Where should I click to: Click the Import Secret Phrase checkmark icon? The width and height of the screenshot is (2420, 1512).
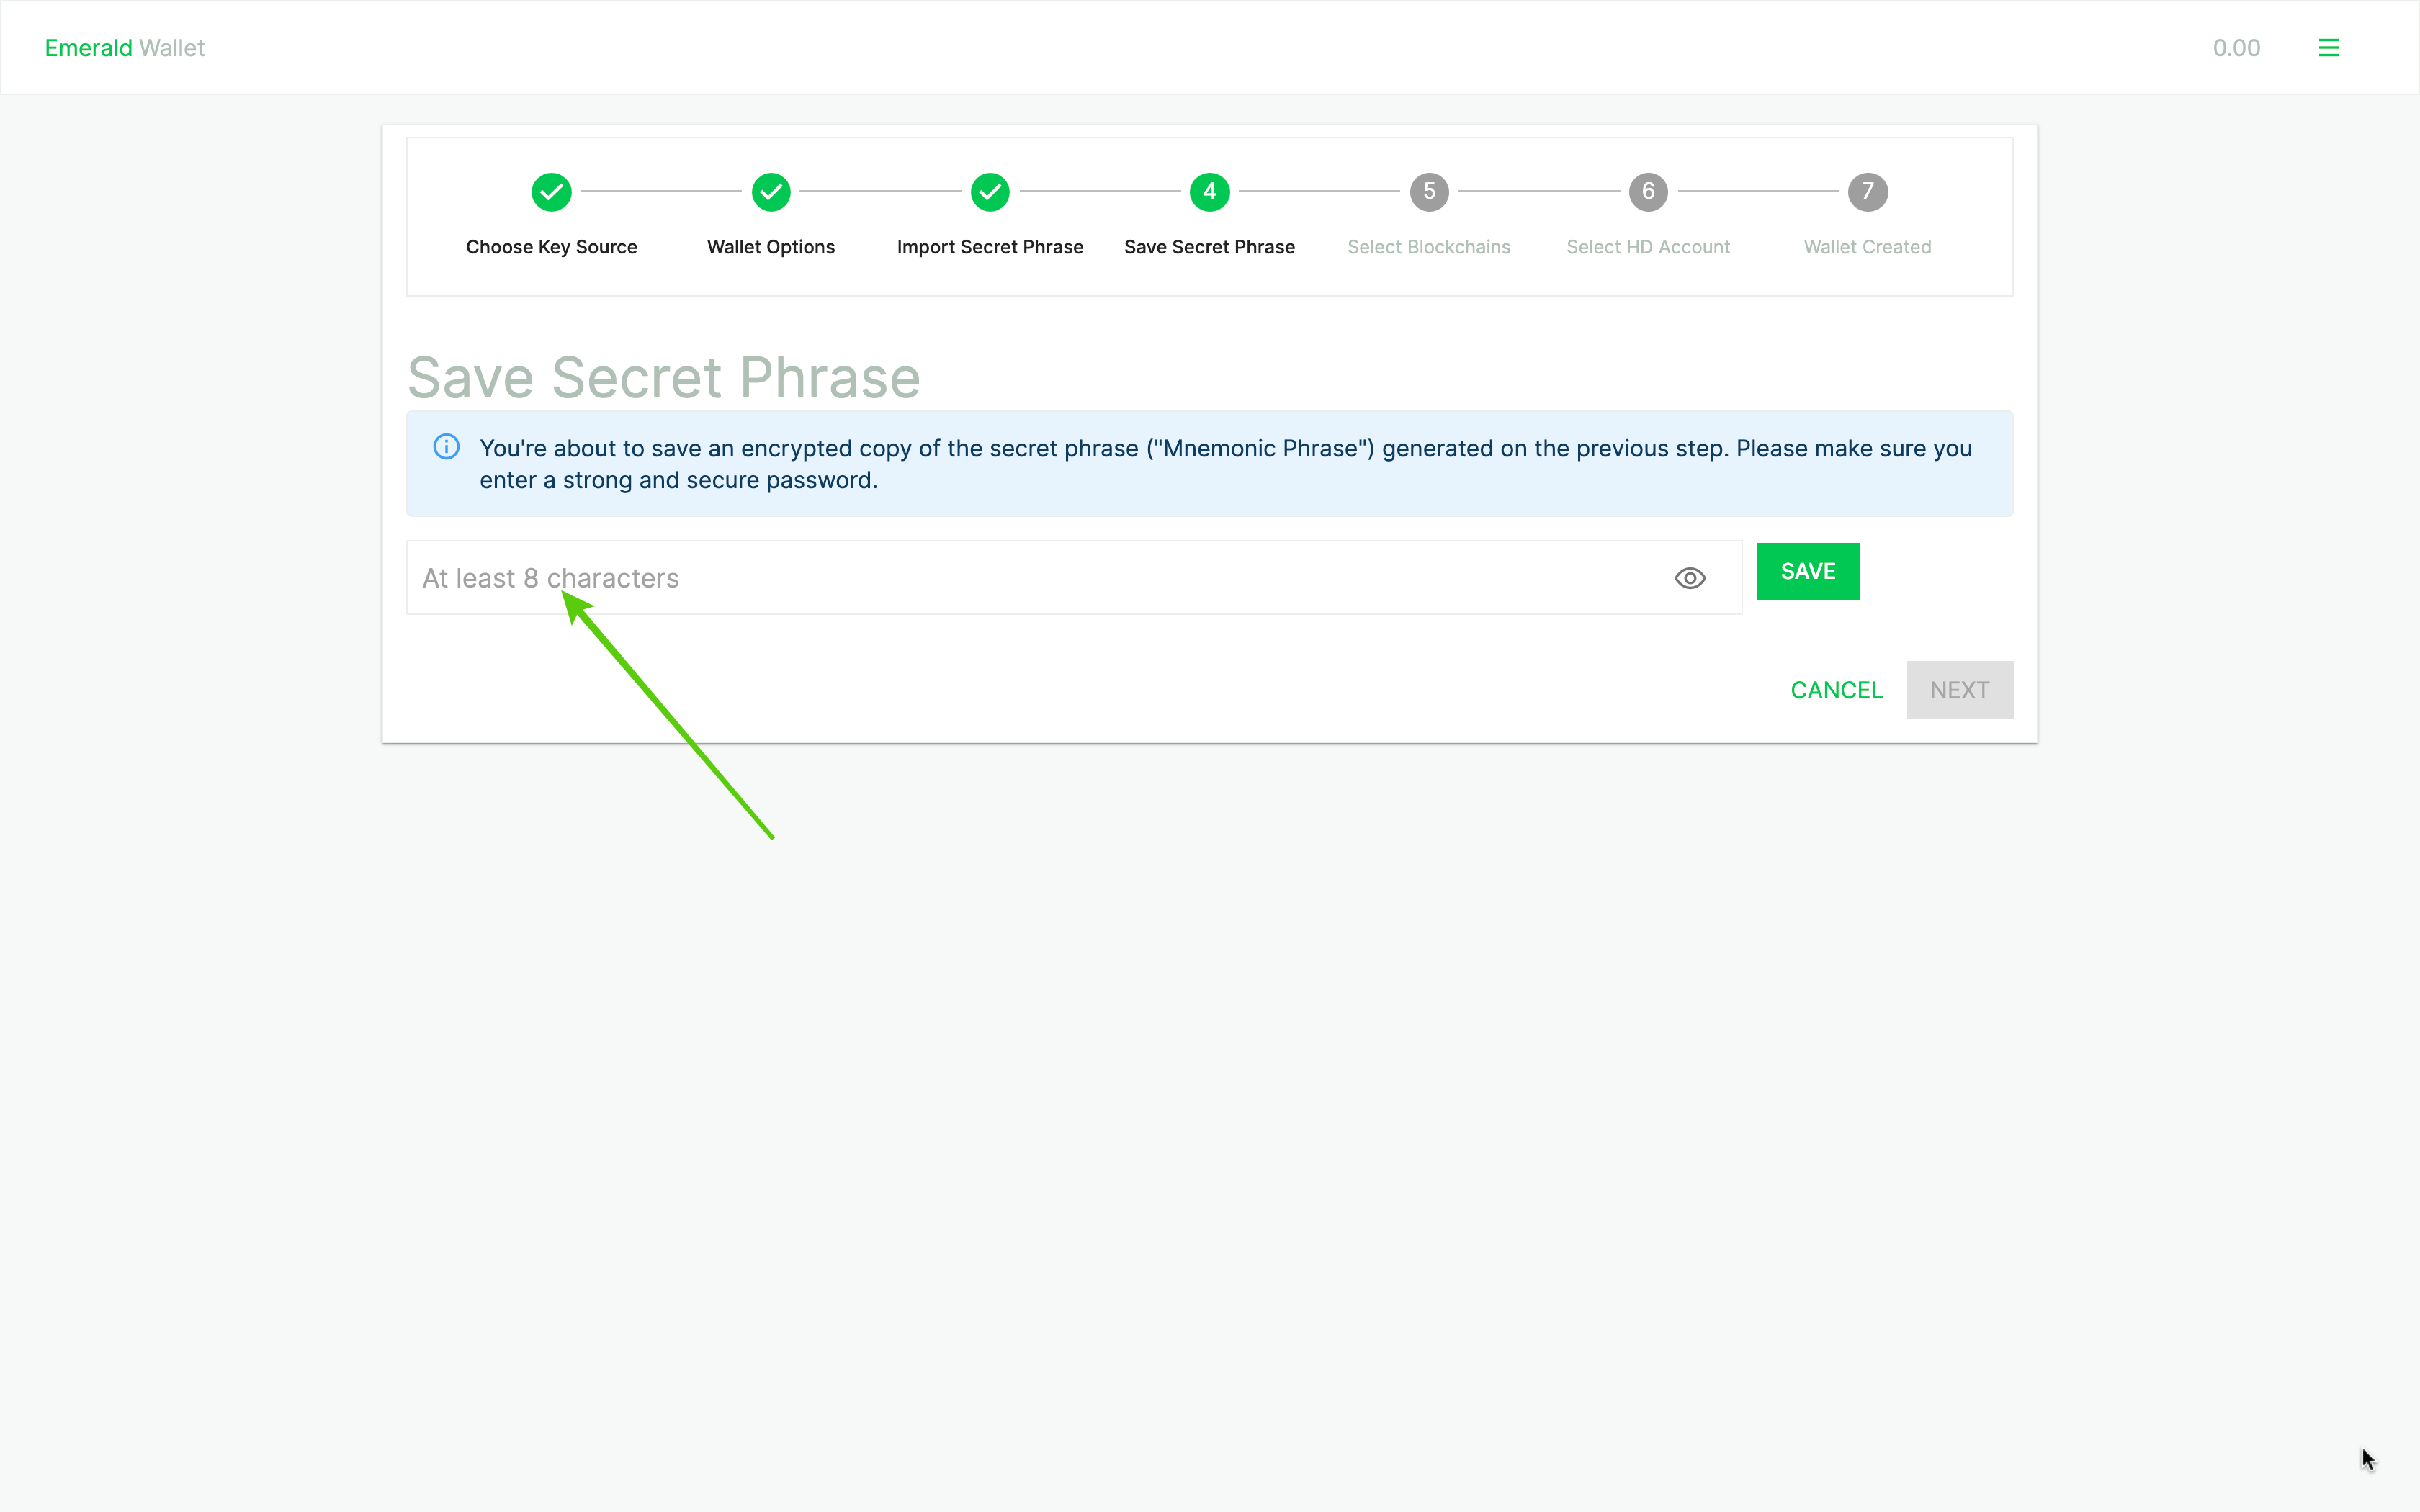point(990,192)
